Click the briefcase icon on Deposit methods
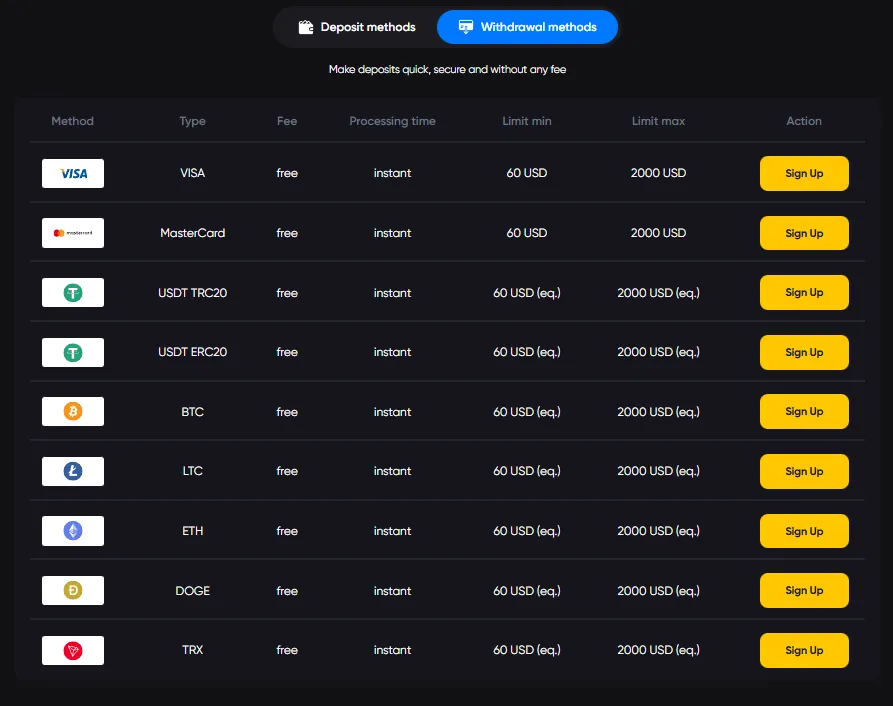Viewport: 893px width, 706px height. click(306, 27)
